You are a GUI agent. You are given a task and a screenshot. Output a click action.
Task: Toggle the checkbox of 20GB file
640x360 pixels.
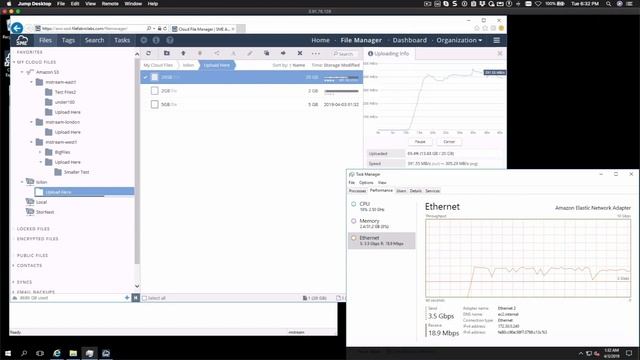click(x=154, y=77)
